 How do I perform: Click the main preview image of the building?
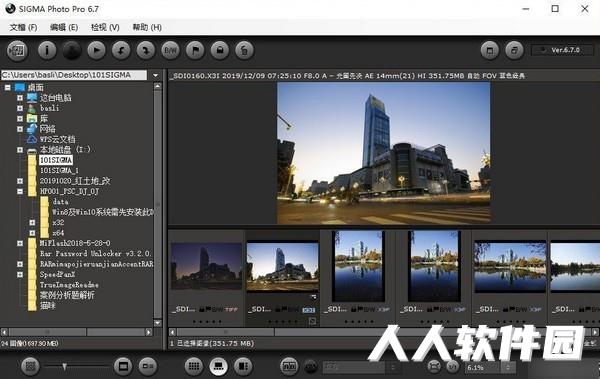pos(383,153)
